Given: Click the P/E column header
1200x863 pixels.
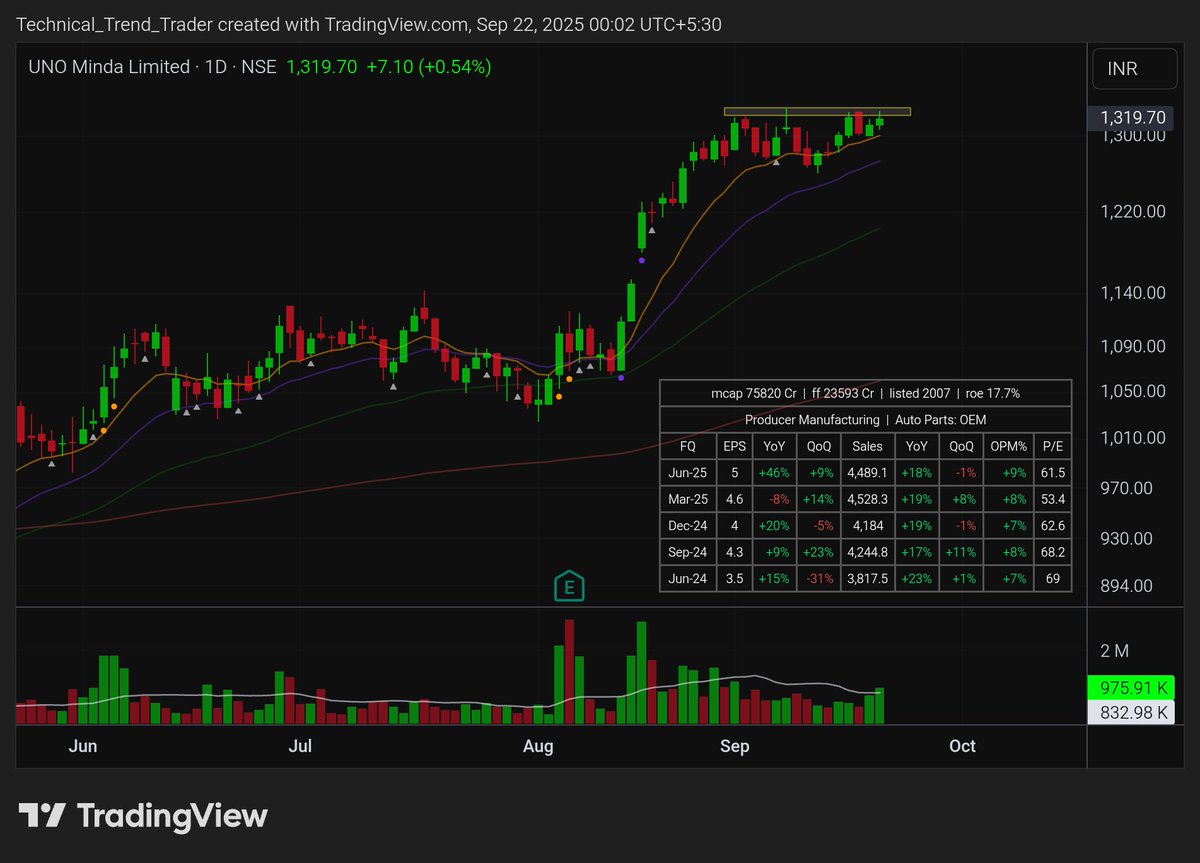Looking at the screenshot, I should pyautogui.click(x=1053, y=446).
